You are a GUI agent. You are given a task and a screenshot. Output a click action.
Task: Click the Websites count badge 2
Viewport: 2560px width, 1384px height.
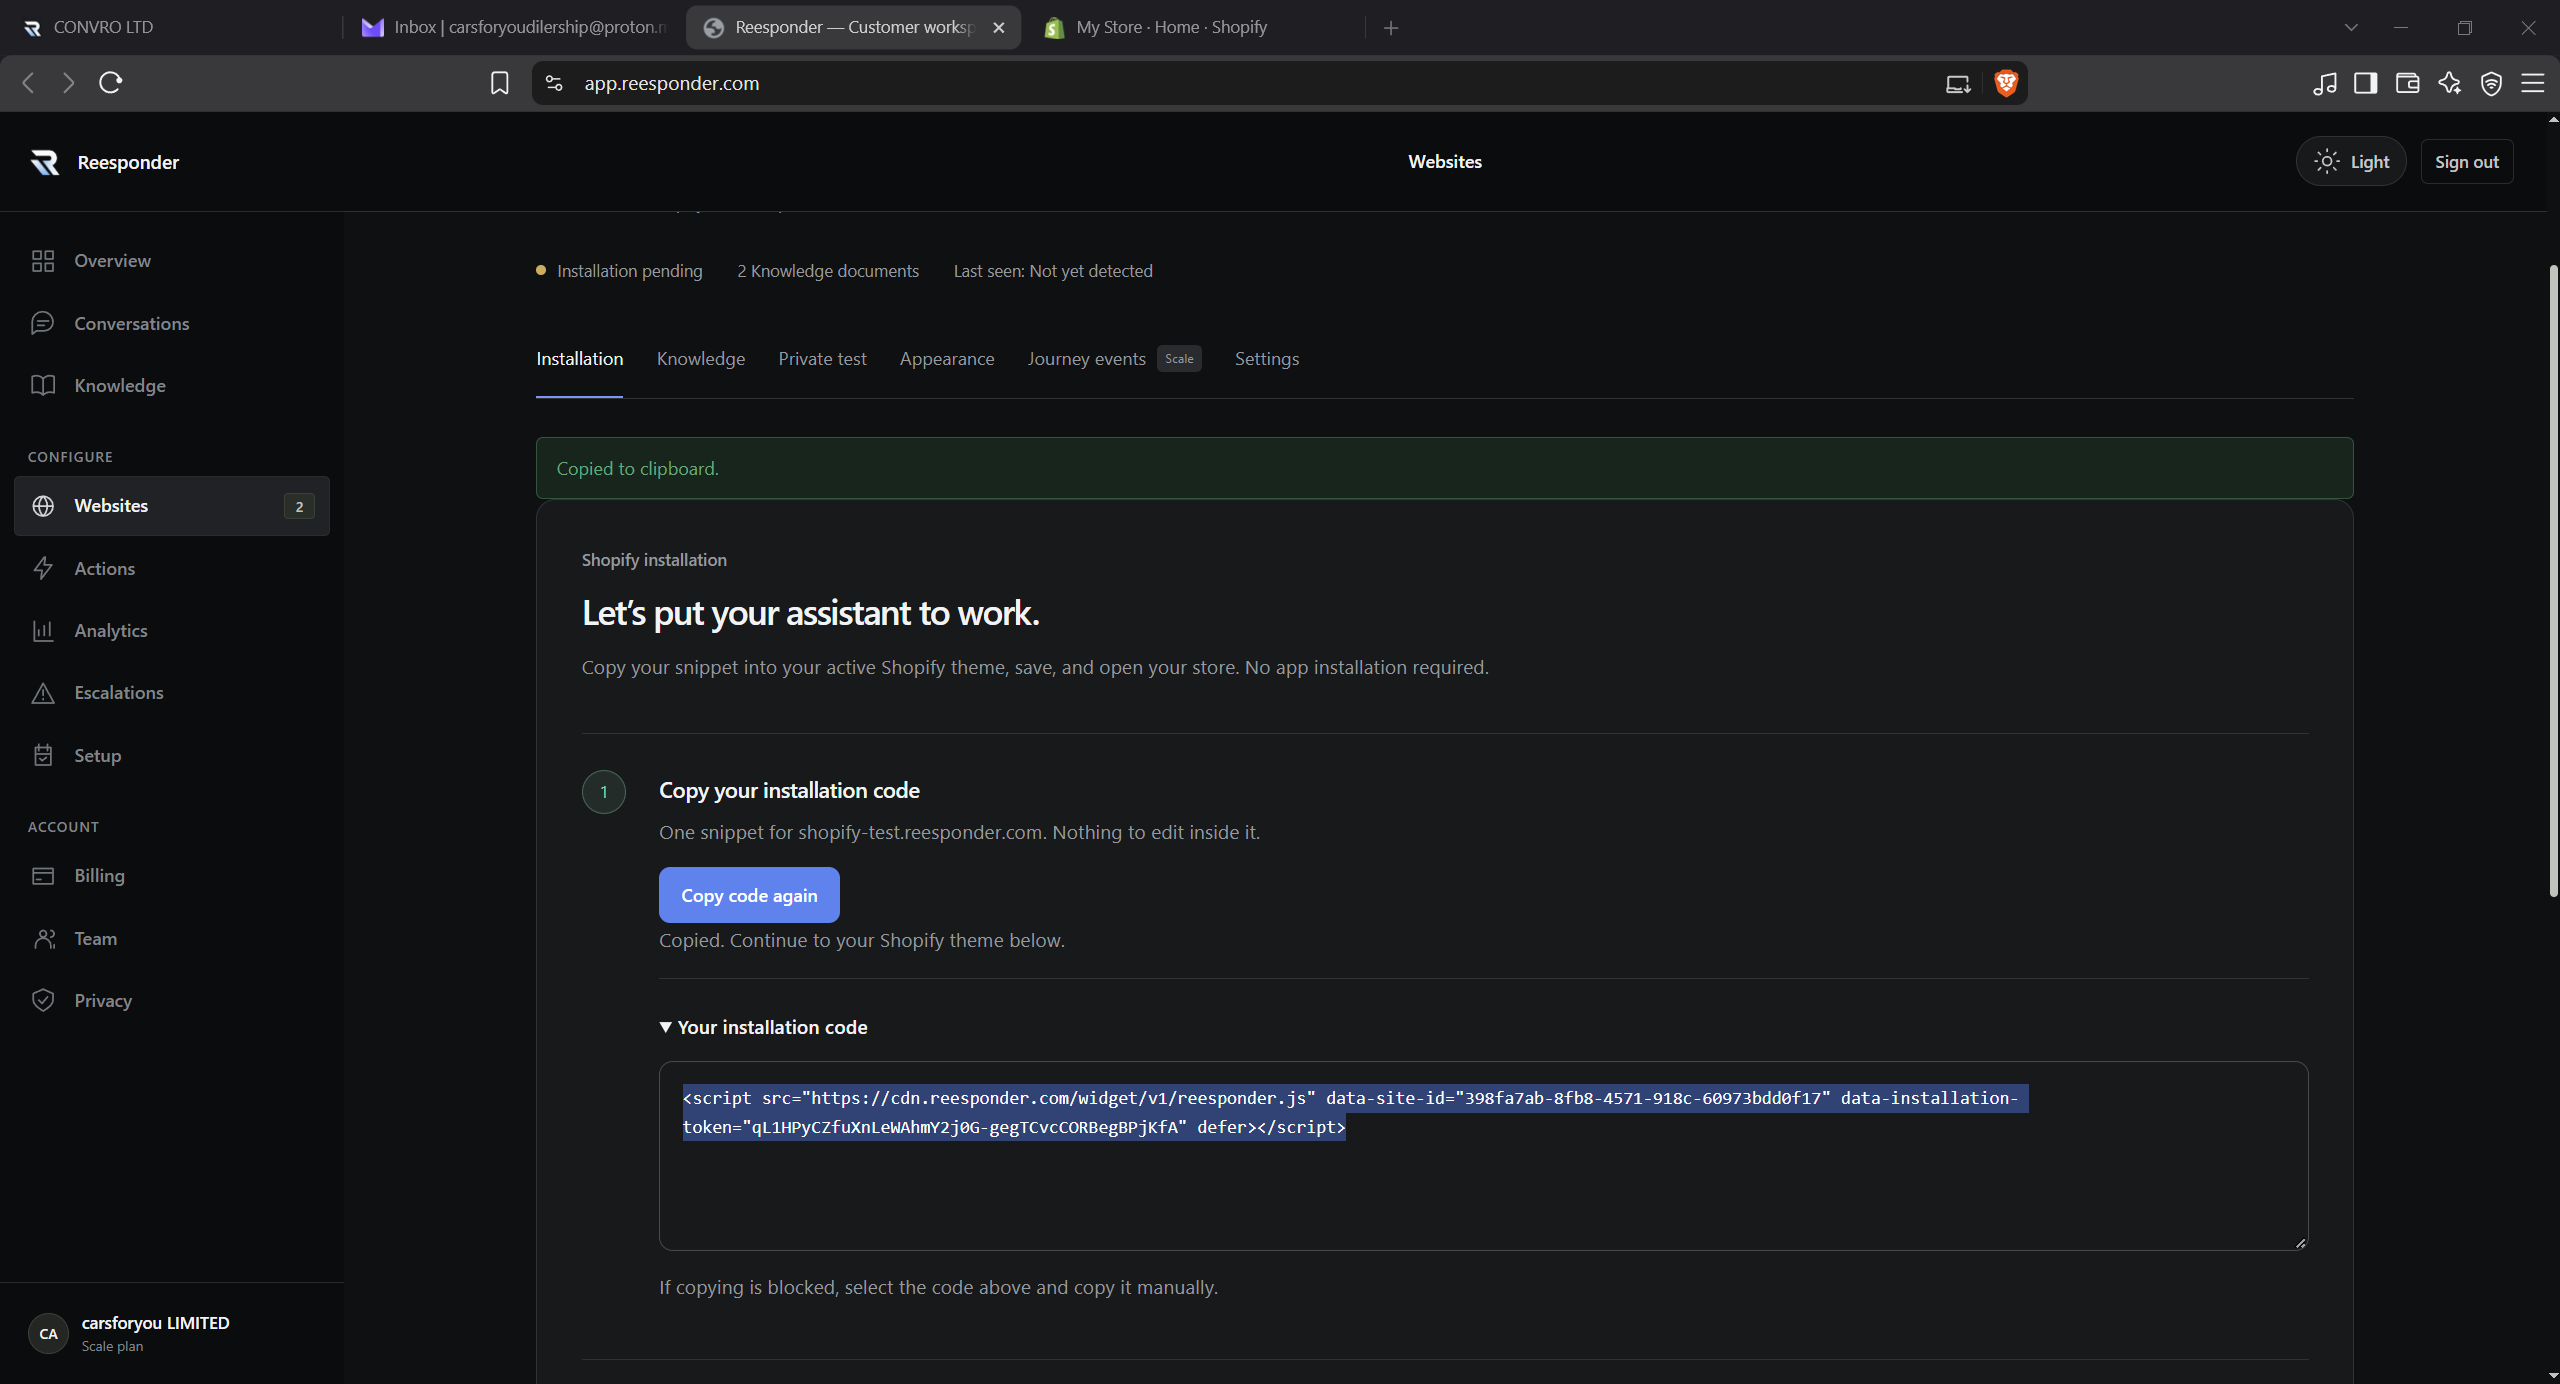point(299,506)
